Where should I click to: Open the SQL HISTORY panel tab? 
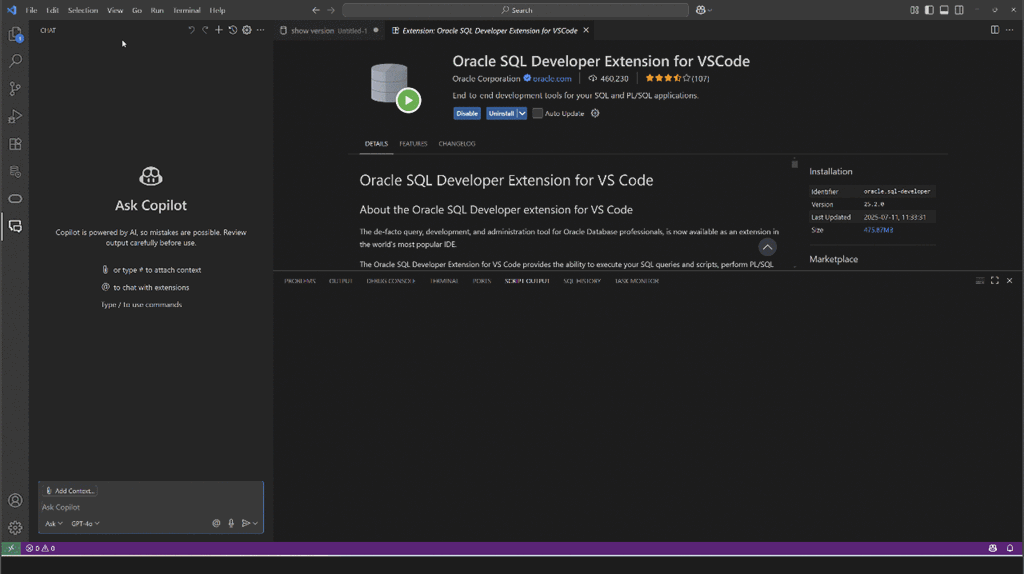(x=582, y=281)
